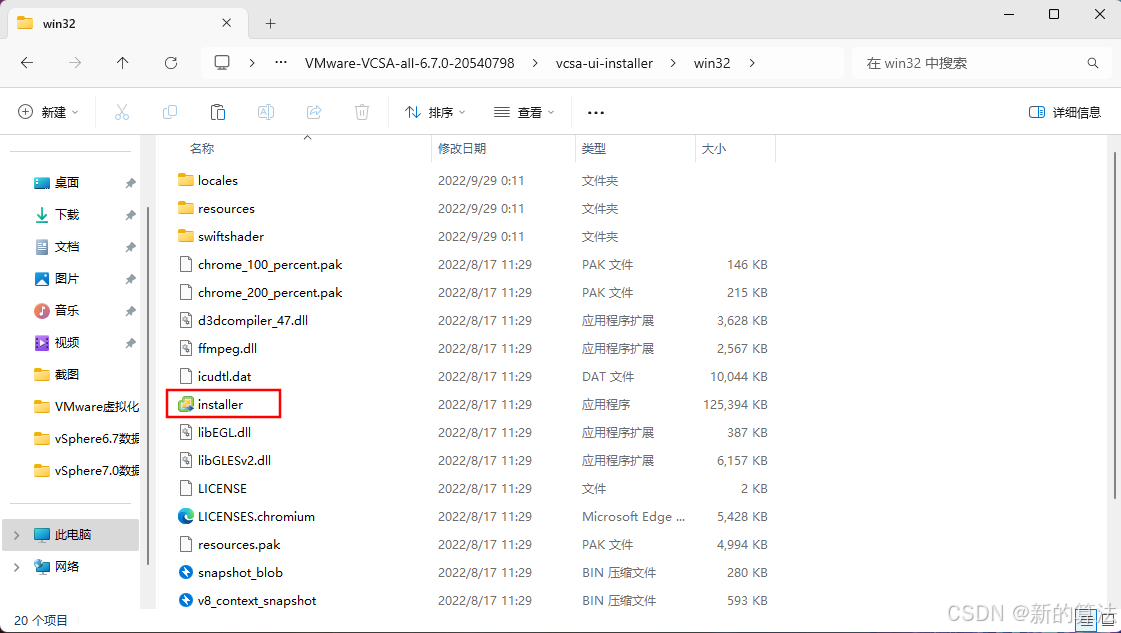The height and width of the screenshot is (633, 1121).
Task: Open 音乐 in the sidebar
Action: click(x=66, y=310)
